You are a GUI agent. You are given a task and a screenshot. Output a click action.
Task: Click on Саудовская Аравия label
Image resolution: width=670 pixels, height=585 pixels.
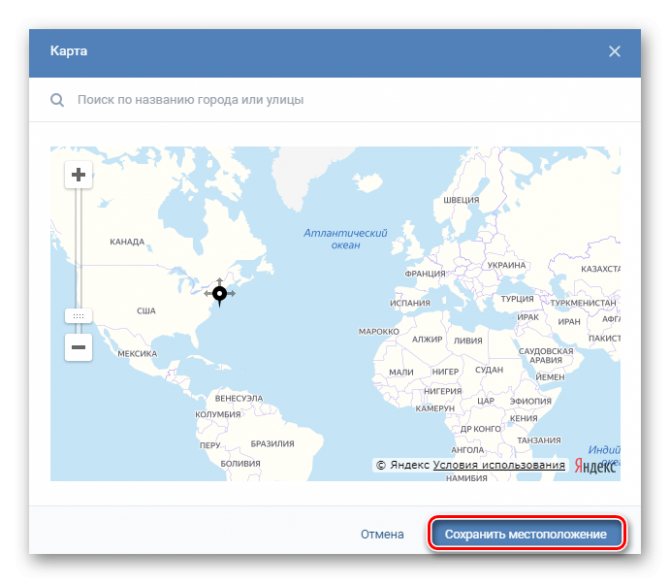pyautogui.click(x=546, y=356)
